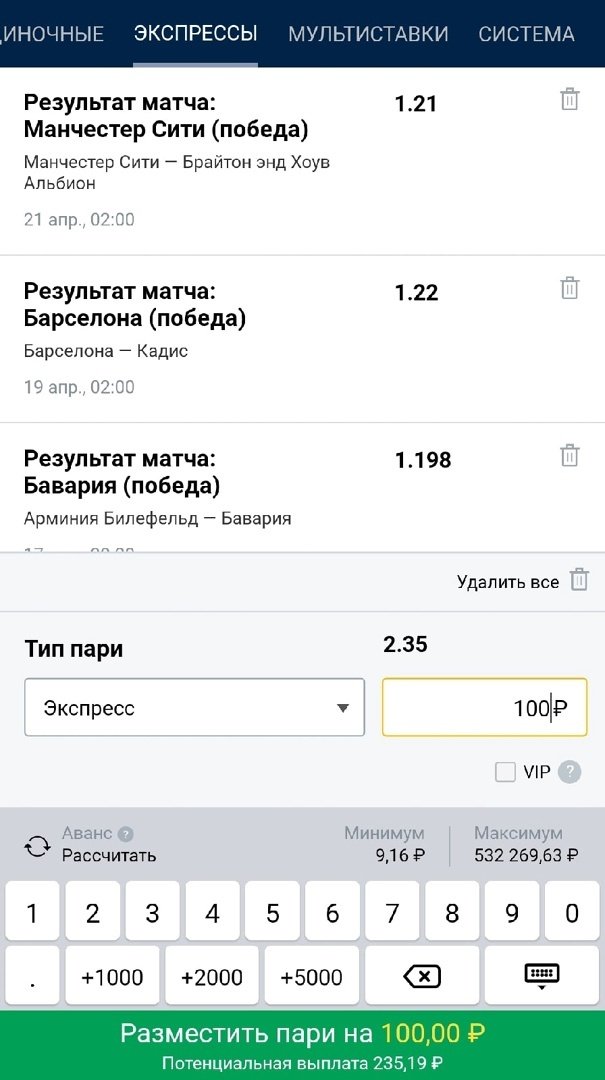Enable the VIP checkbox
605x1080 pixels.
506,772
